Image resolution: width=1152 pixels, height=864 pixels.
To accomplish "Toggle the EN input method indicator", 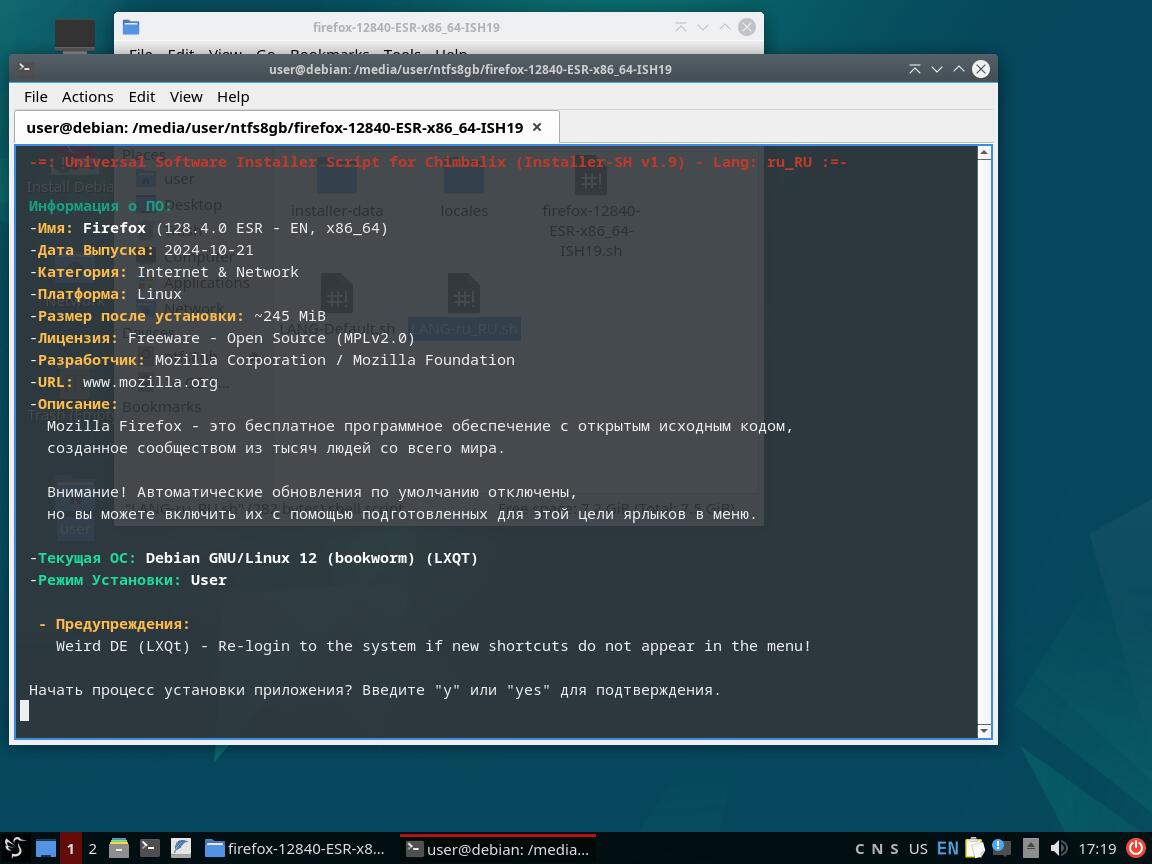I will point(947,848).
